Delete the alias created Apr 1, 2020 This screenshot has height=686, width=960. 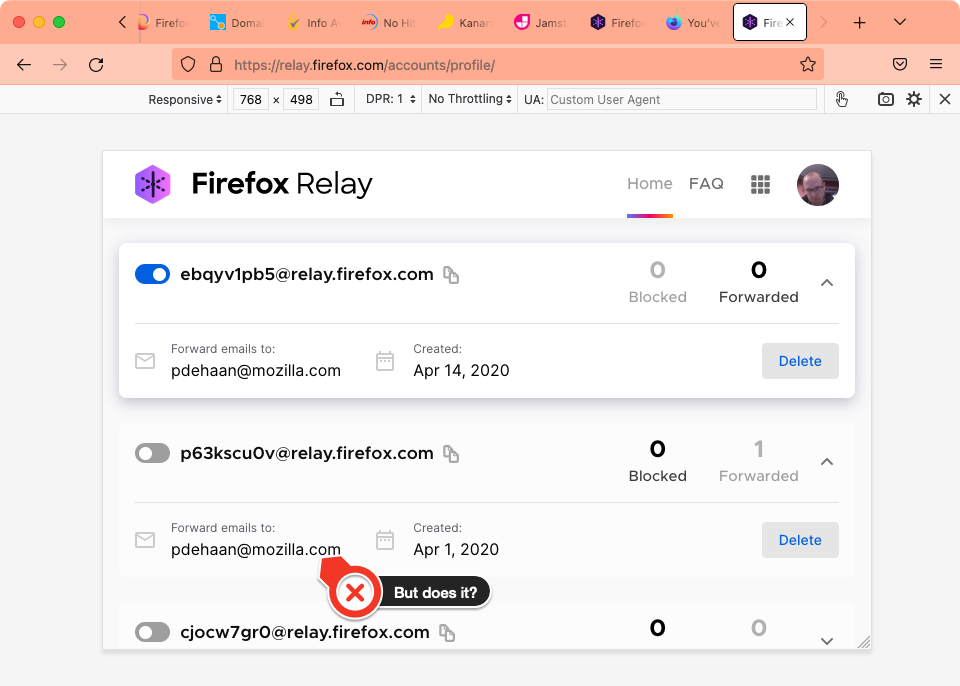(800, 539)
